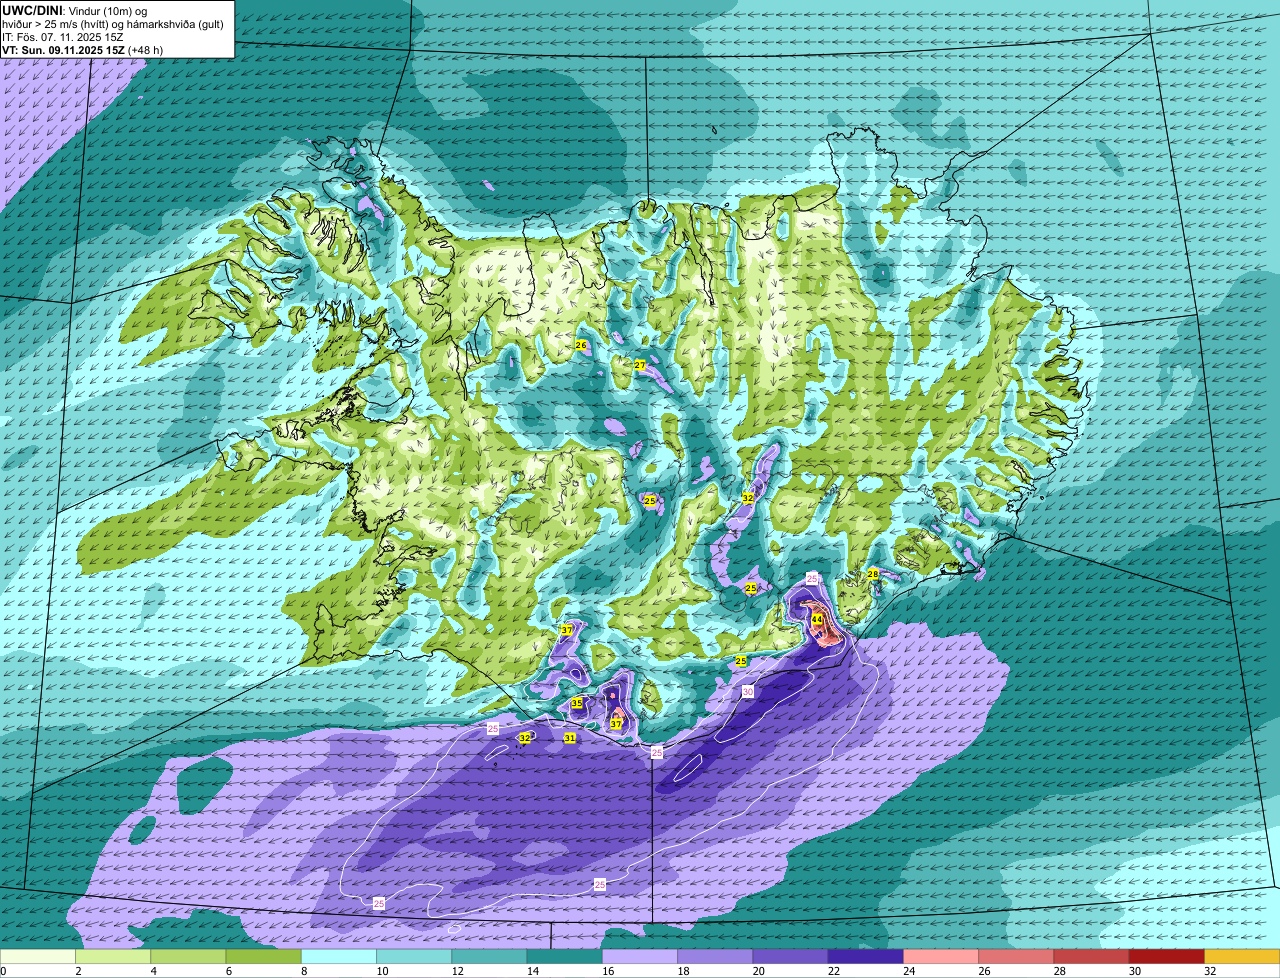This screenshot has height=978, width=1280.
Task: Select the '8' tick label on the color scale
Action: (302, 971)
